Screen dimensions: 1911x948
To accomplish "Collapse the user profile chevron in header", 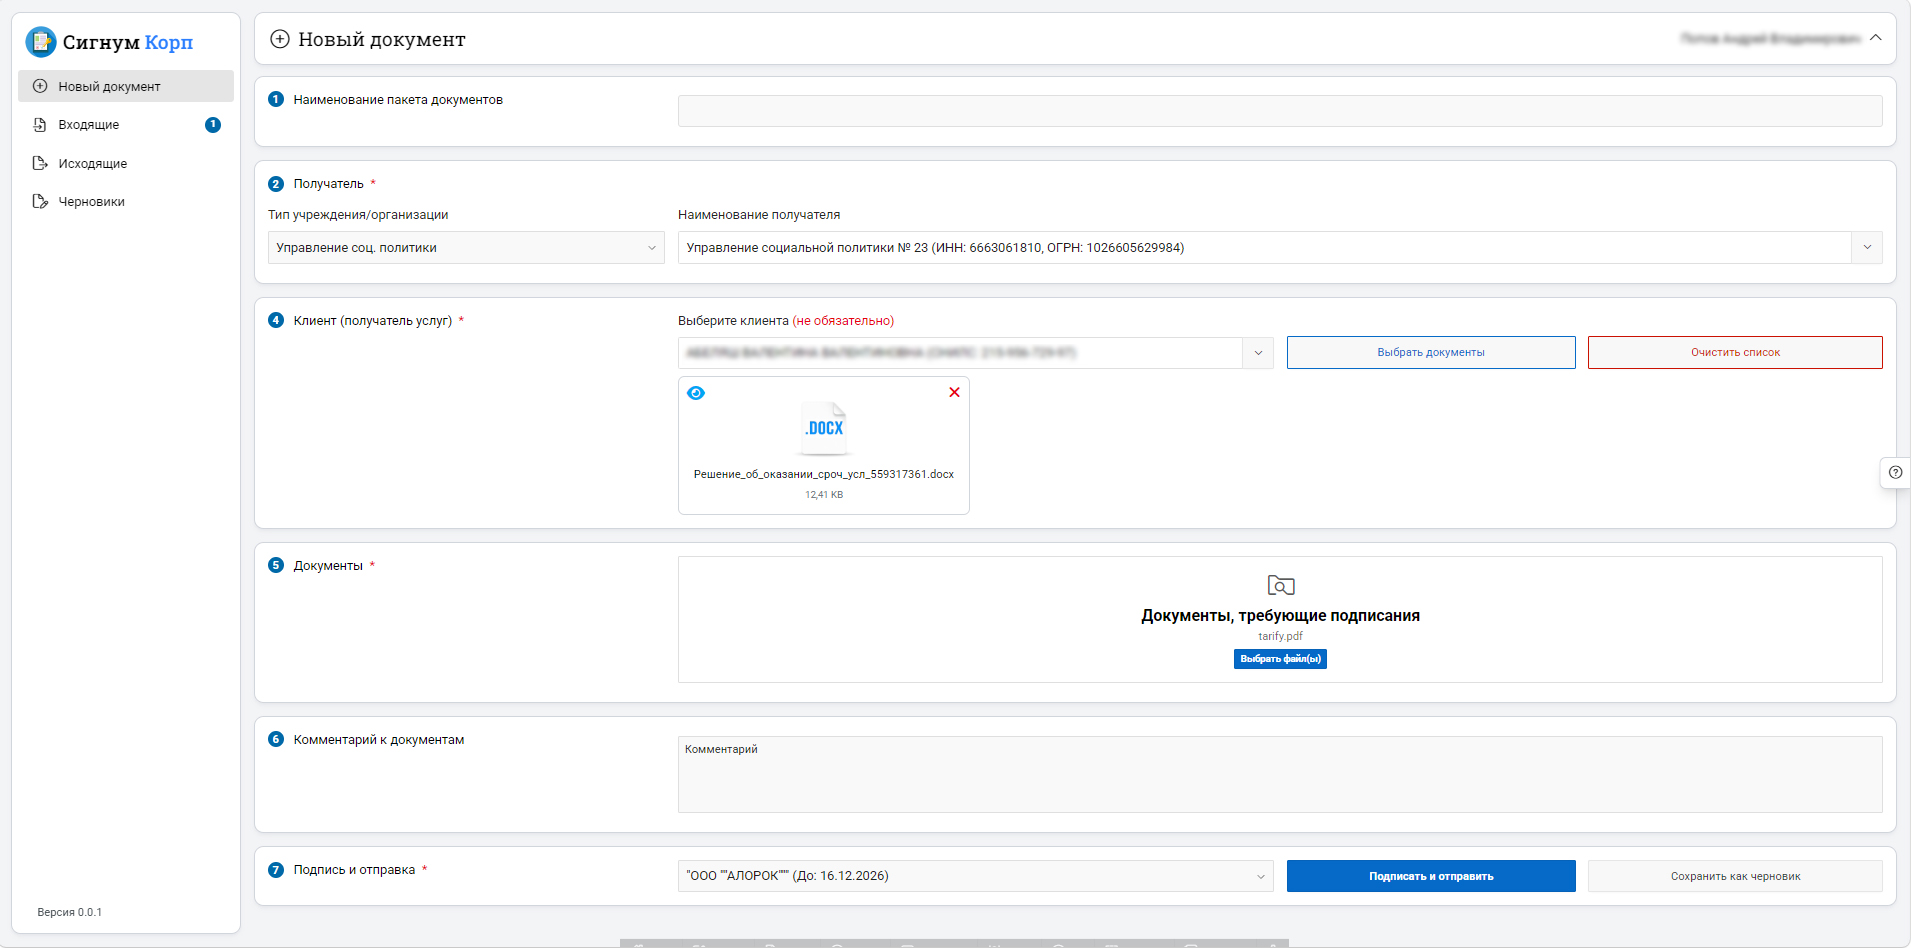I will [x=1875, y=38].
